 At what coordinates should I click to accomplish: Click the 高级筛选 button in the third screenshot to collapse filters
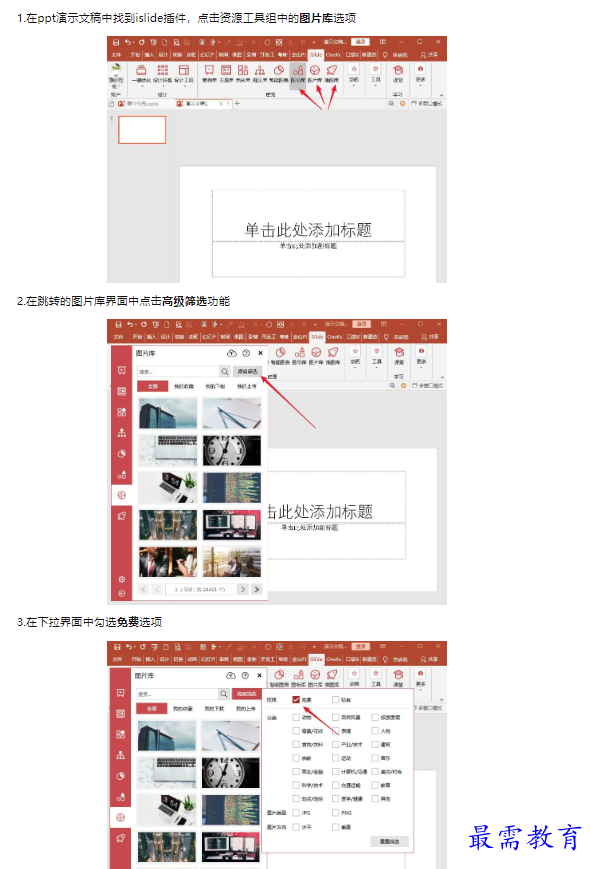click(x=247, y=693)
